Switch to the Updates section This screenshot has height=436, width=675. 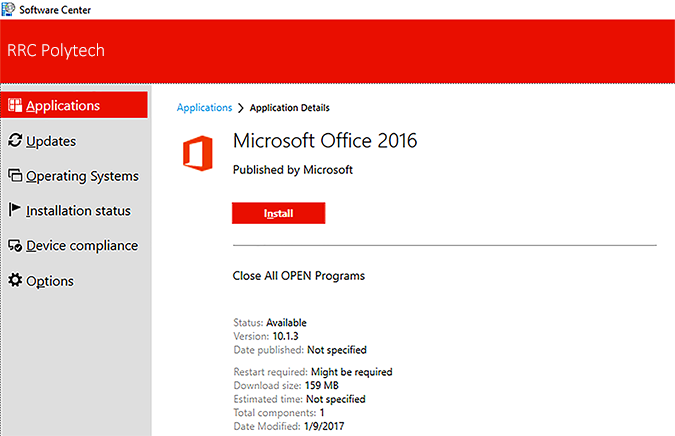point(51,141)
